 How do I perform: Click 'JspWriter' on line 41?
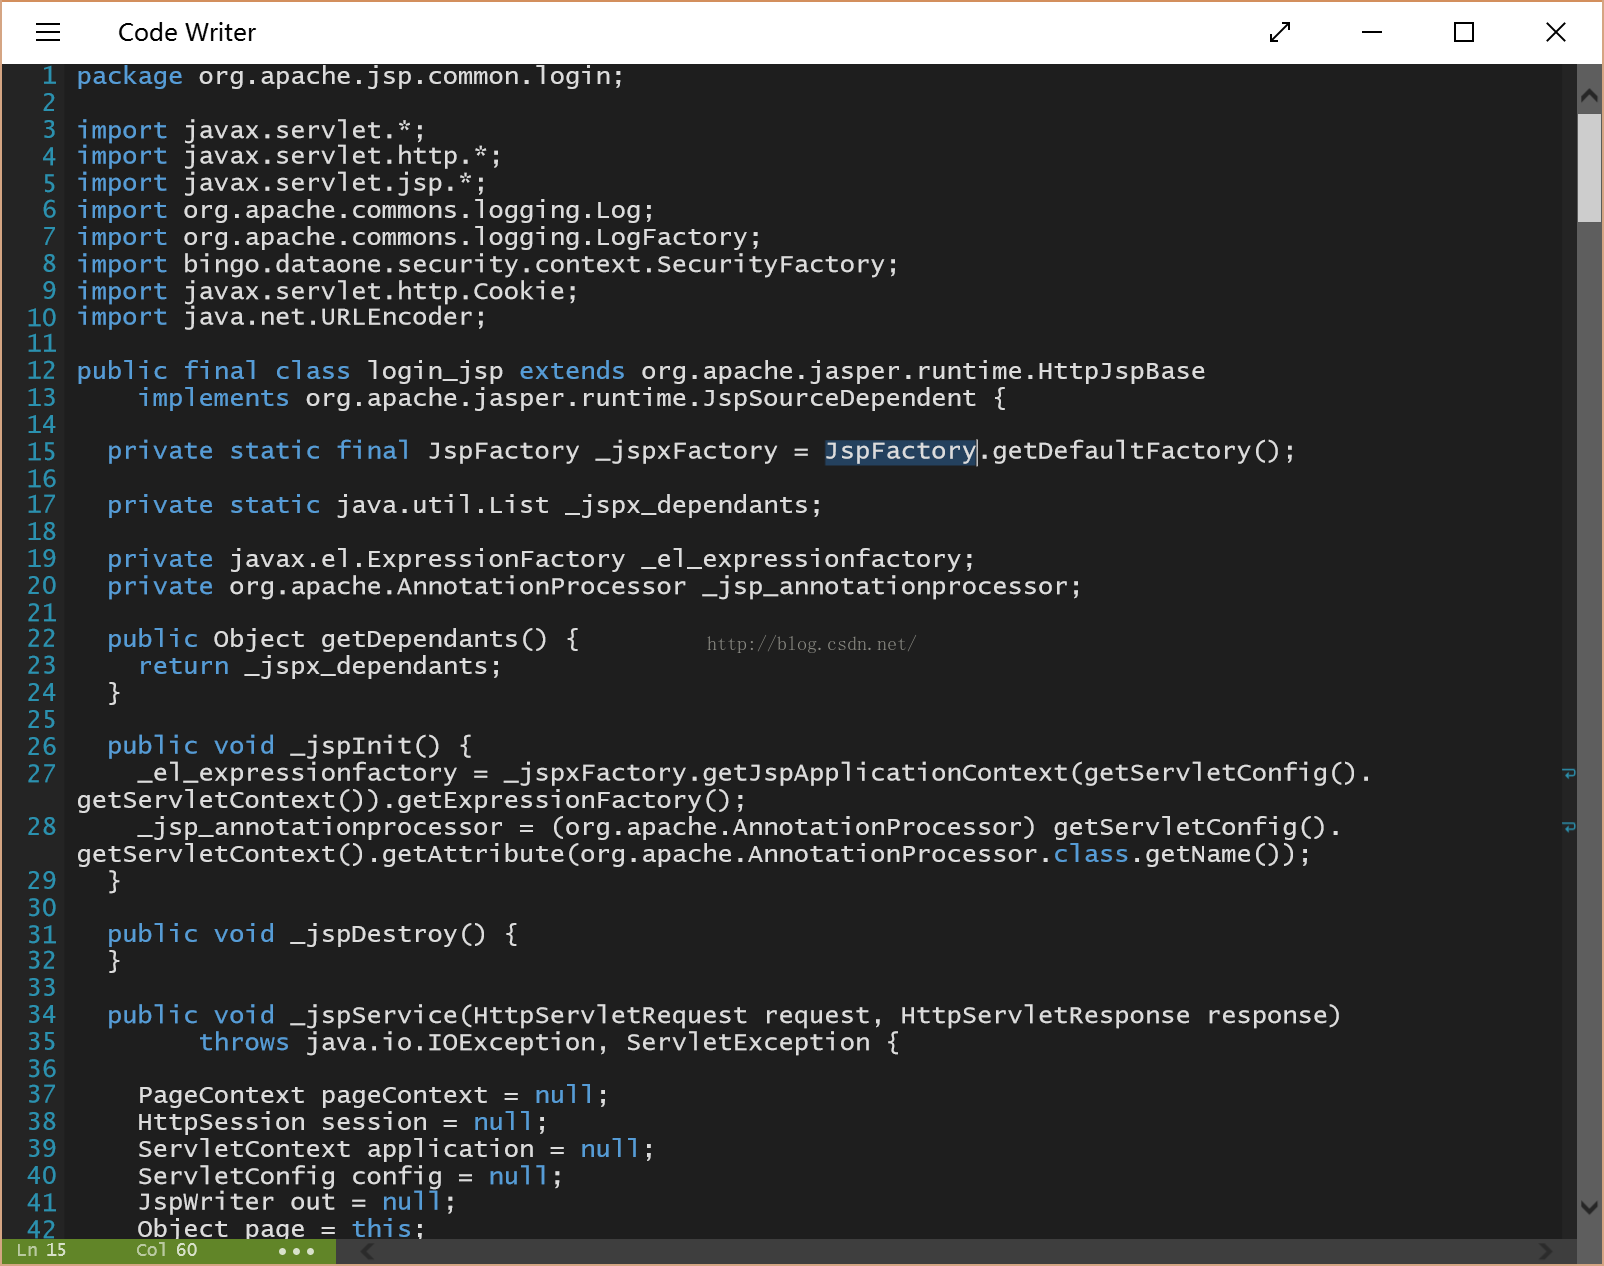point(206,1203)
